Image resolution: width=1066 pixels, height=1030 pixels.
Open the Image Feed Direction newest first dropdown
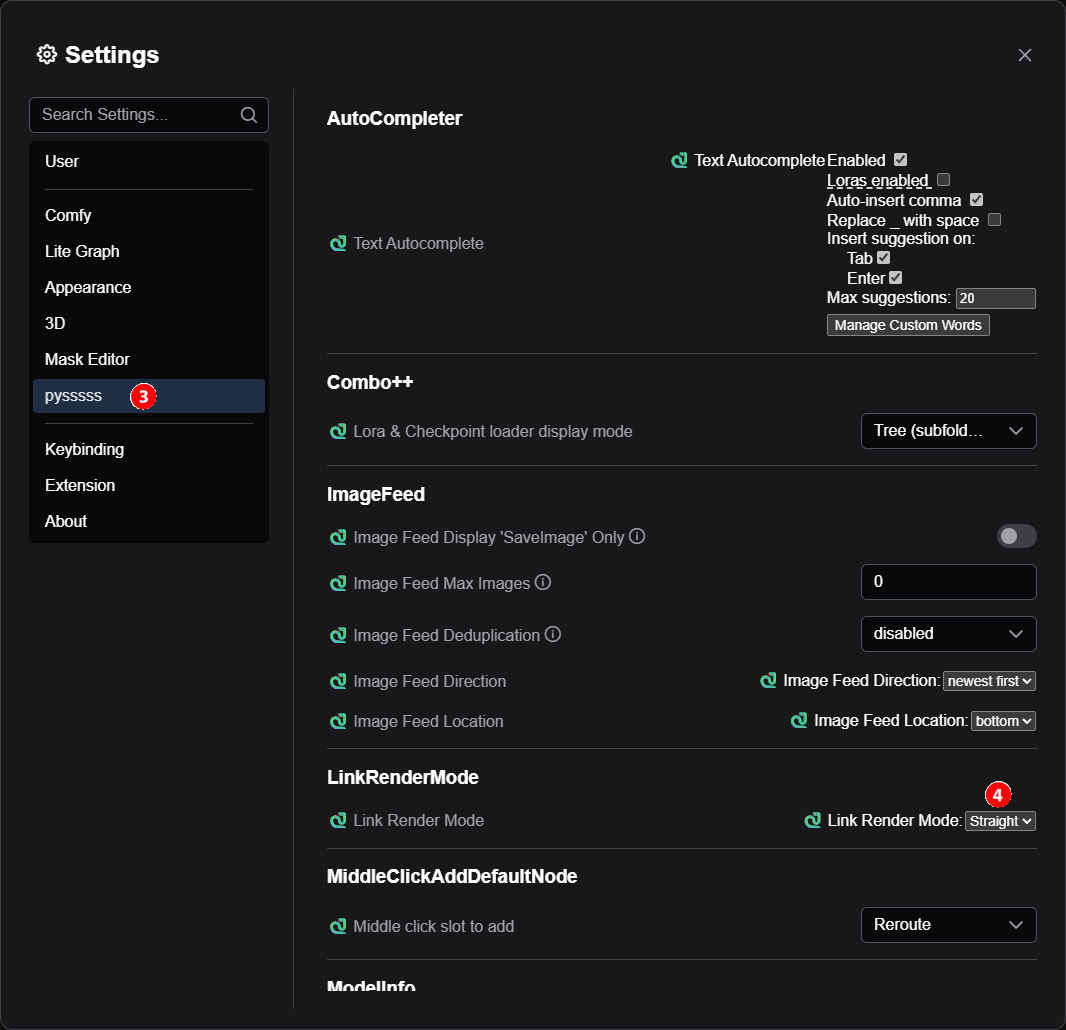(x=989, y=681)
